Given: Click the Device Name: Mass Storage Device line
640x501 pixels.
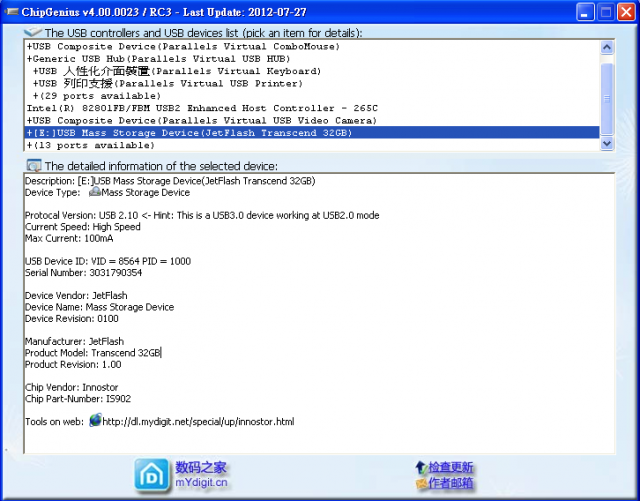Looking at the screenshot, I should click(x=100, y=307).
